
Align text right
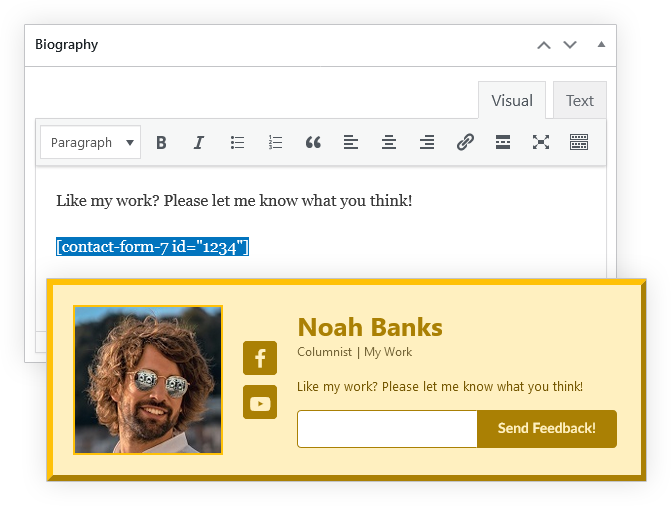pos(427,143)
